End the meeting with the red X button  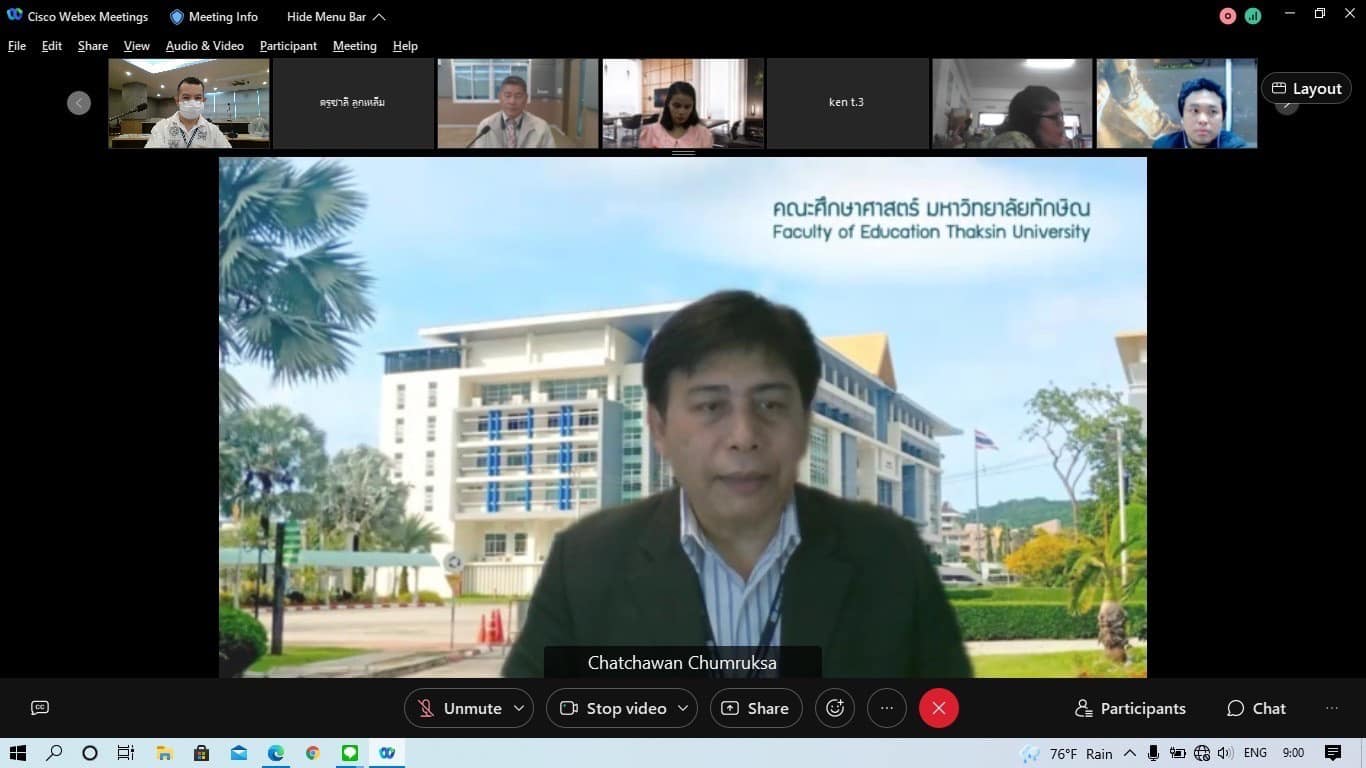click(x=939, y=708)
